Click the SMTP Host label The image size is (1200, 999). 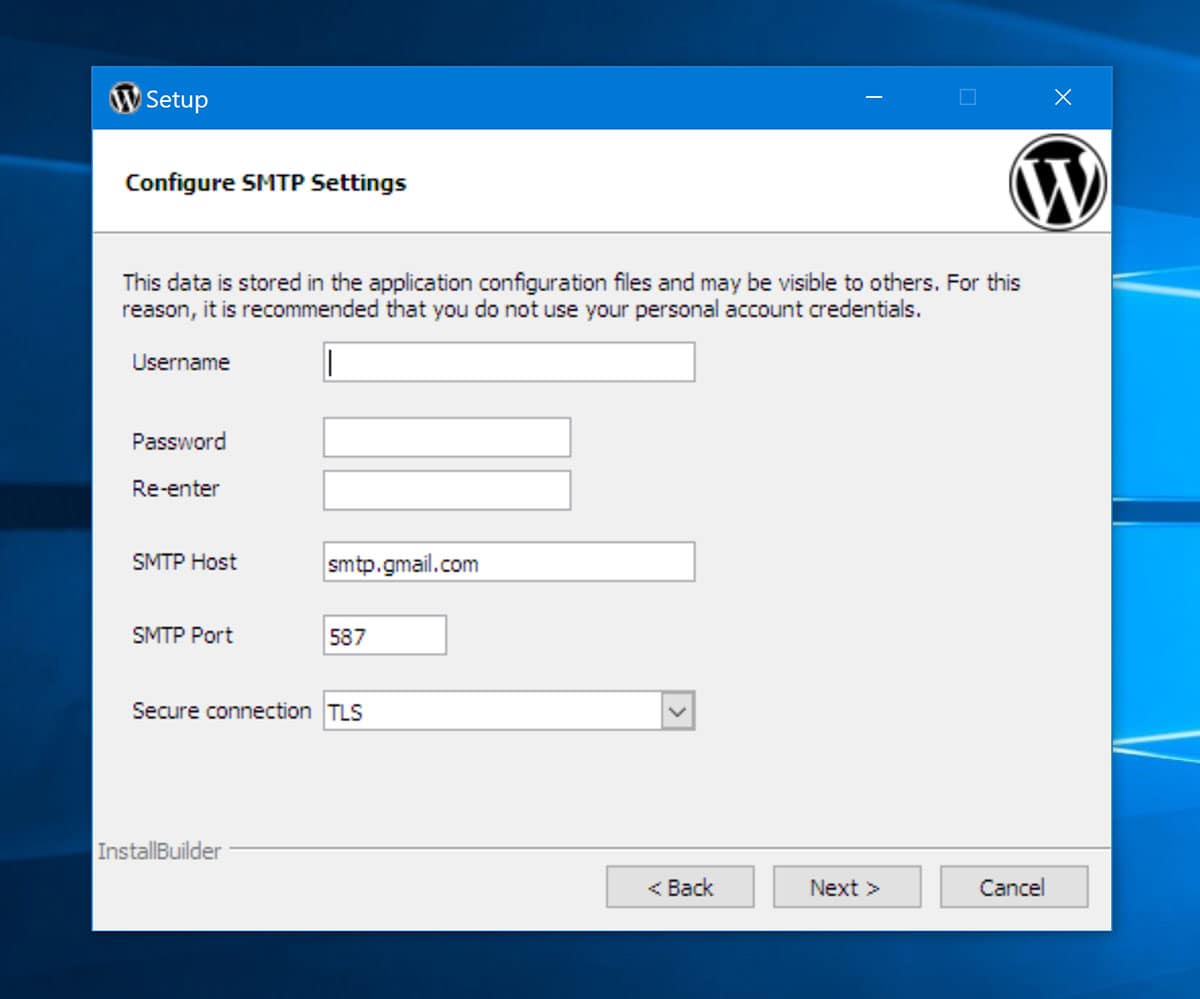coord(185,562)
